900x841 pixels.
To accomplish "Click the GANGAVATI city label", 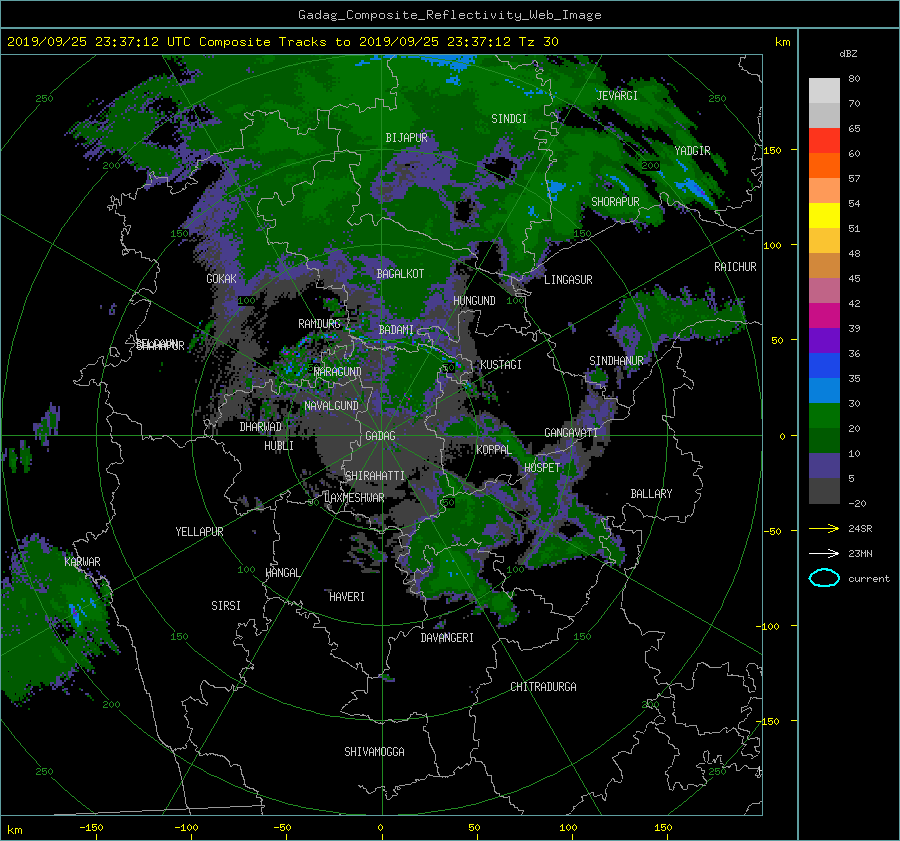I will pos(571,433).
